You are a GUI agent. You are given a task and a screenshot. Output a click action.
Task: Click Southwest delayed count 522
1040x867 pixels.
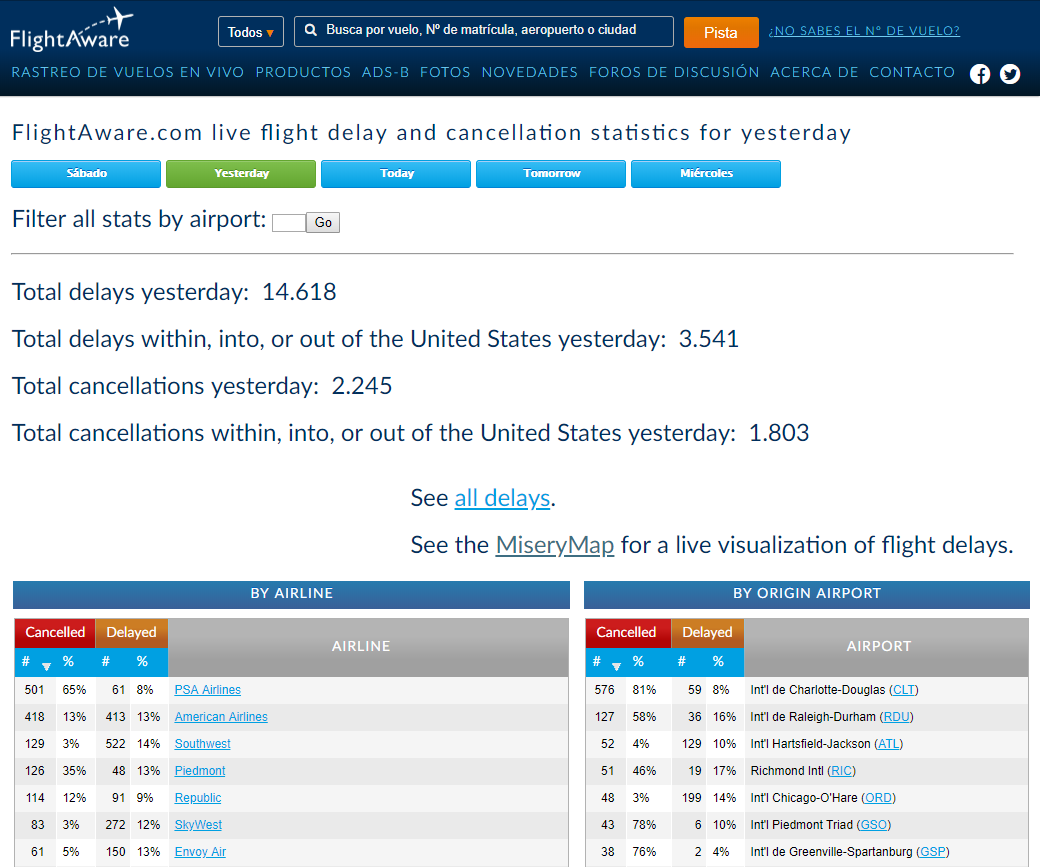pos(115,744)
